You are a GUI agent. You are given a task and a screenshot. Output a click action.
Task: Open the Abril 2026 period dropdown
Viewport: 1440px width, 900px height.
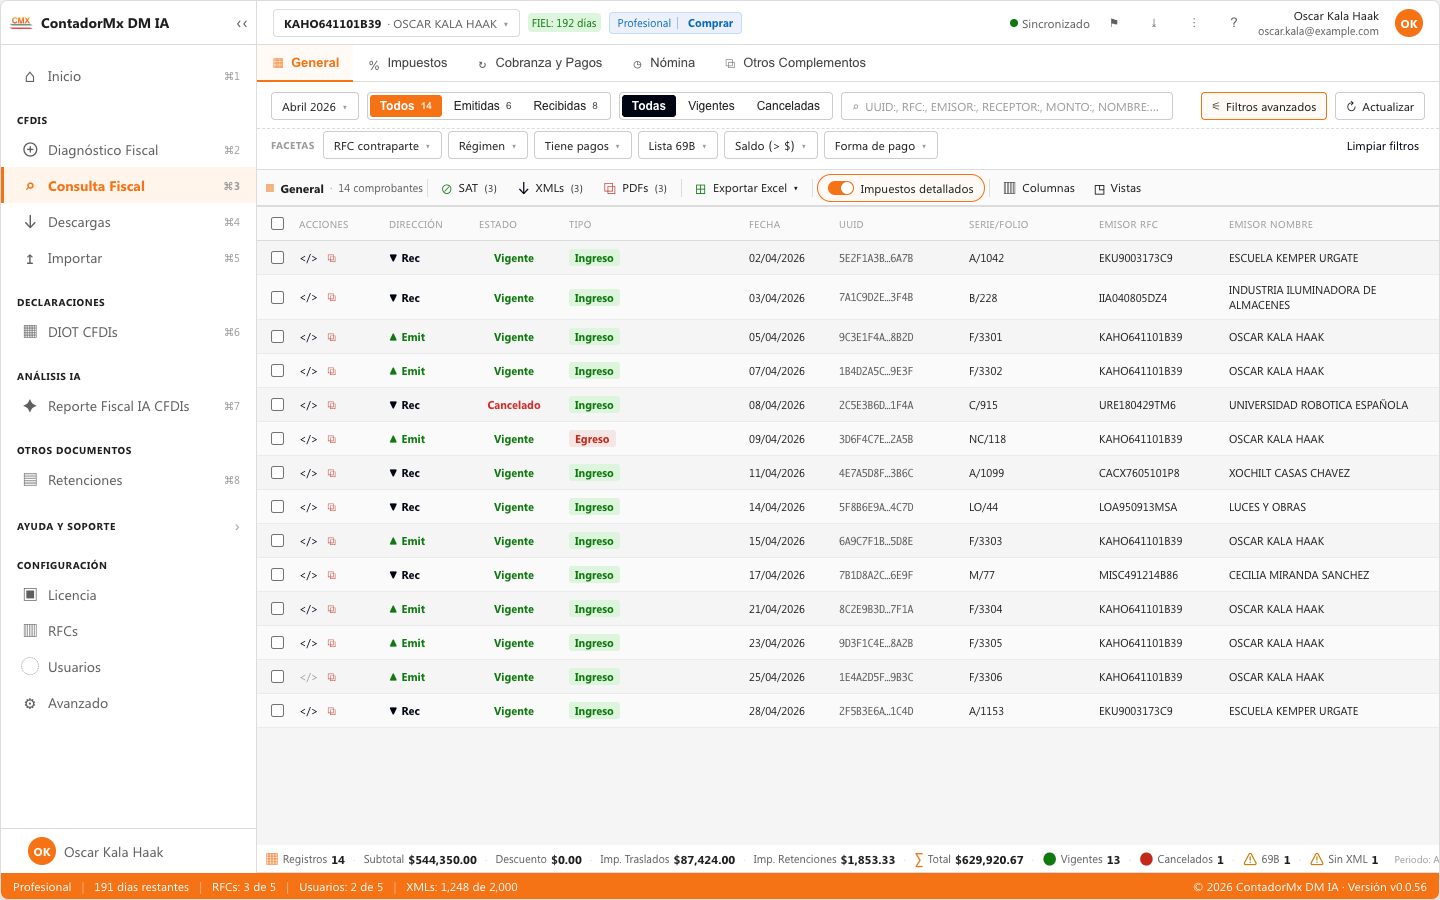[314, 106]
